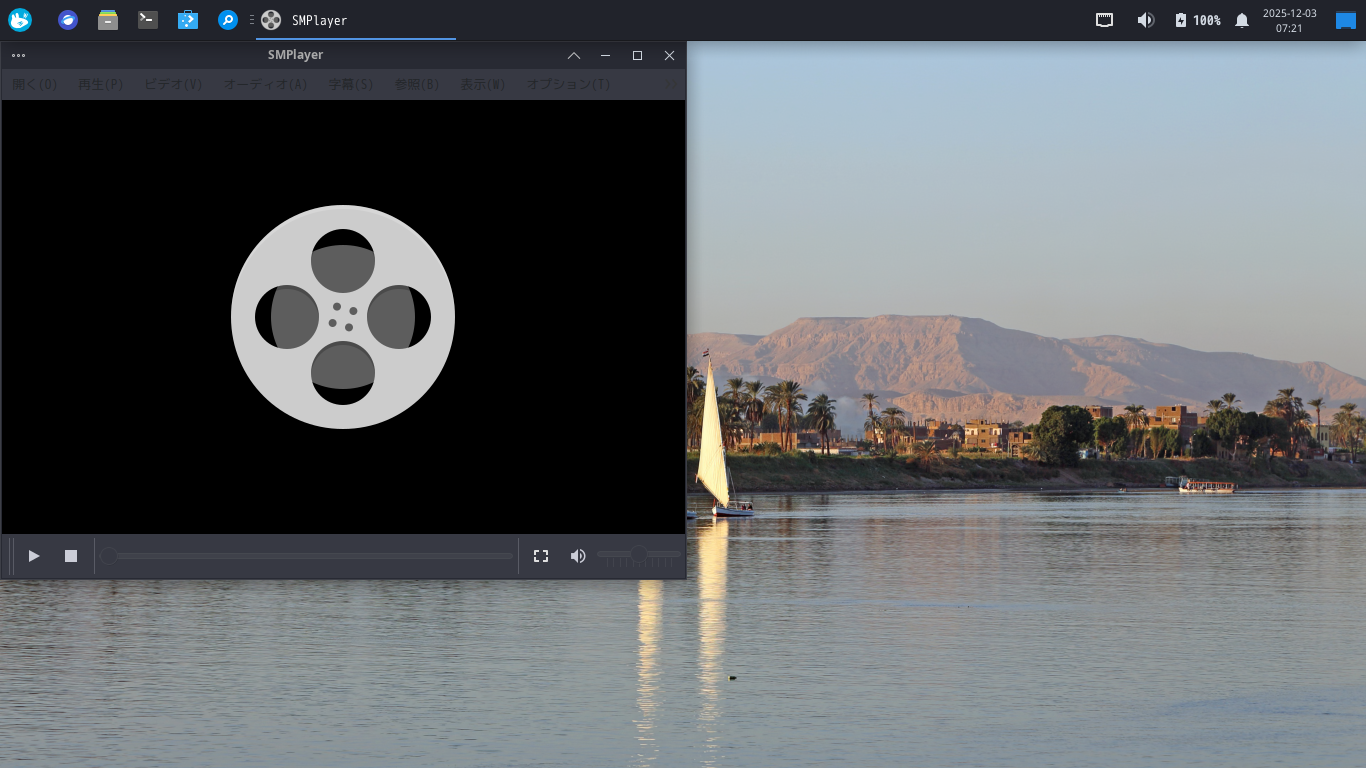This screenshot has height=768, width=1366.
Task: Open the blue search magnifier launcher
Action: (228, 20)
